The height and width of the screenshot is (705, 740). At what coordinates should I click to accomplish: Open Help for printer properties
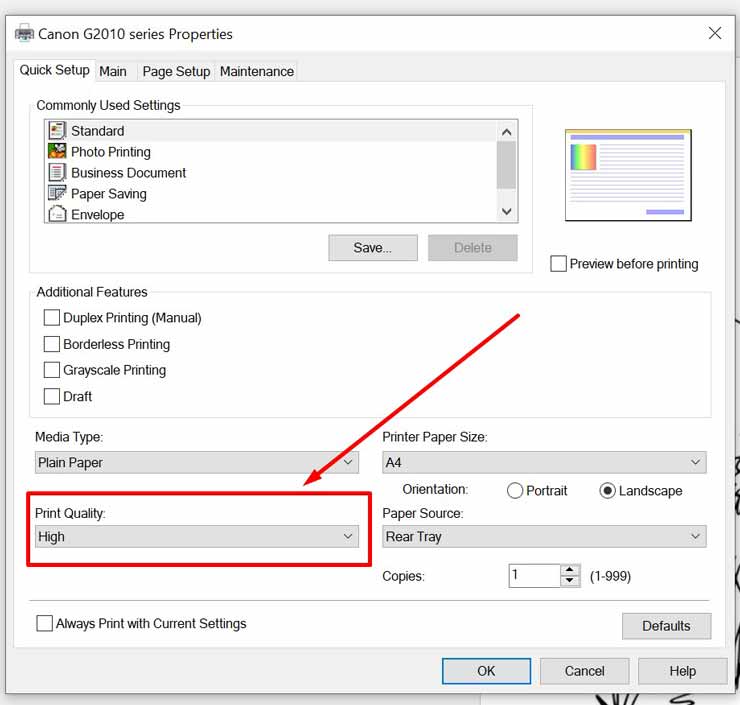click(682, 671)
